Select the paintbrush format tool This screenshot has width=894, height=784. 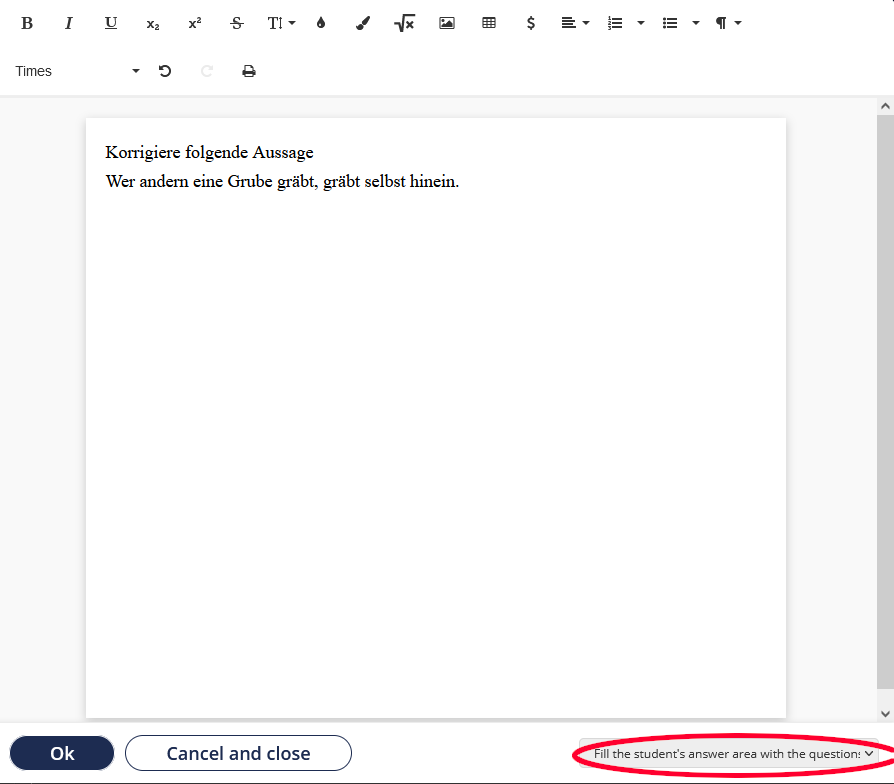tap(363, 23)
